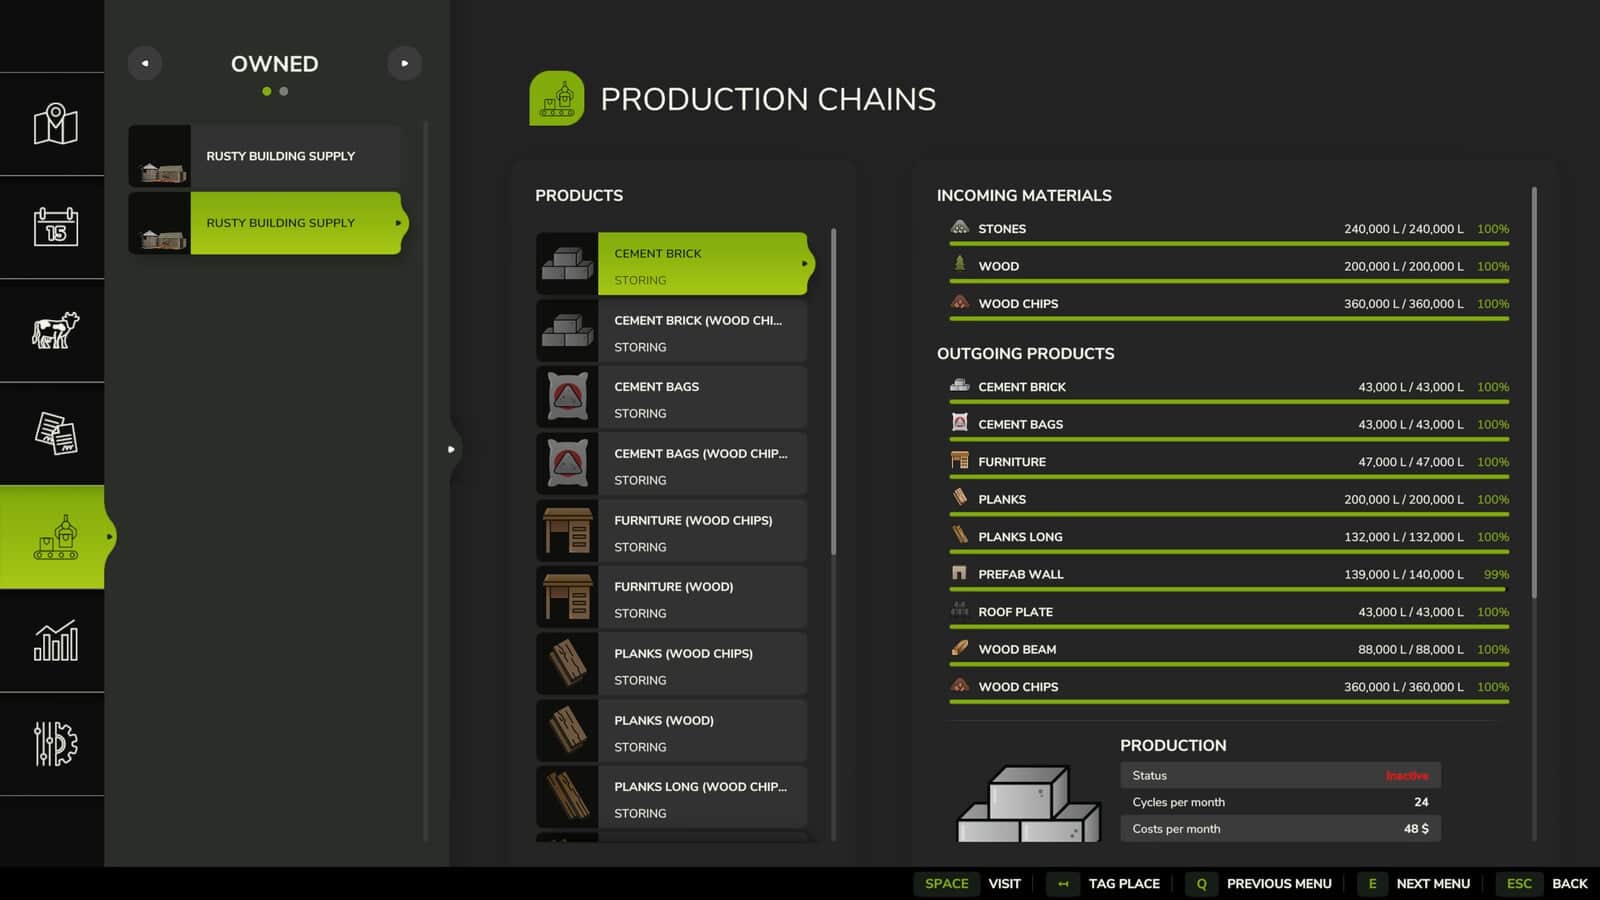The height and width of the screenshot is (900, 1600).
Task: Select the first Rusty Building Supply entry
Action: [x=265, y=156]
